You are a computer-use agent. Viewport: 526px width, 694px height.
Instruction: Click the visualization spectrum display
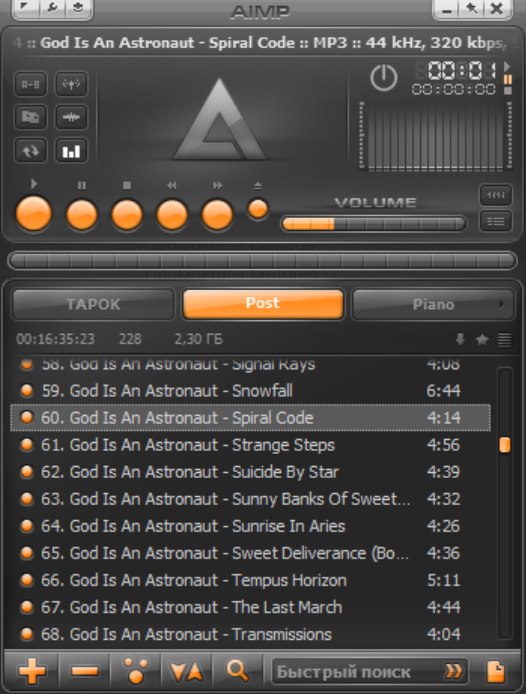[436, 135]
